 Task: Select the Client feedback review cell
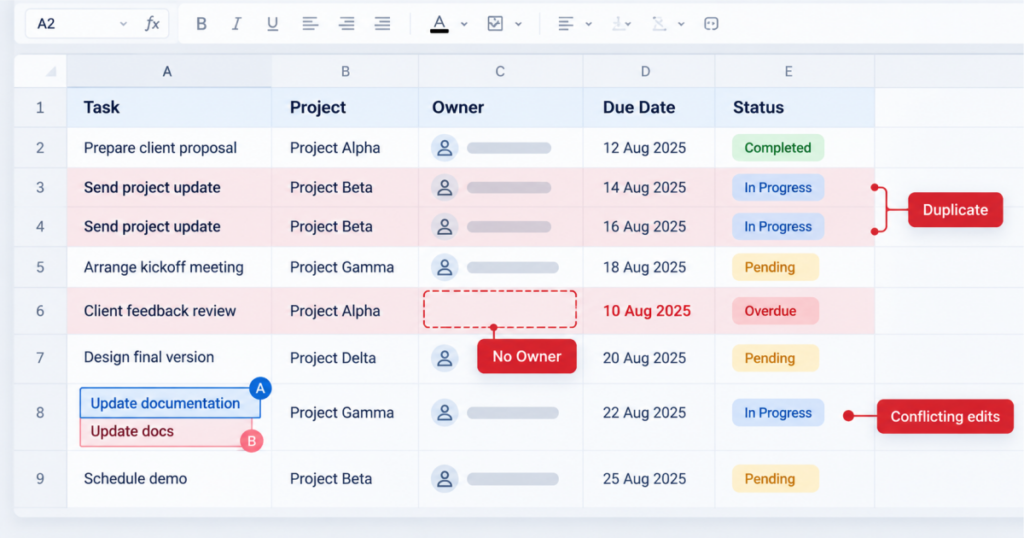(x=169, y=311)
